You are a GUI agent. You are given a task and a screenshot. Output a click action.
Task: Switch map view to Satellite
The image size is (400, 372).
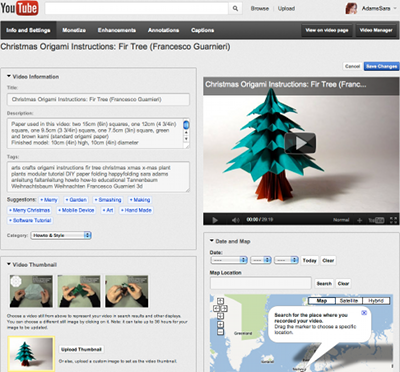tap(349, 301)
